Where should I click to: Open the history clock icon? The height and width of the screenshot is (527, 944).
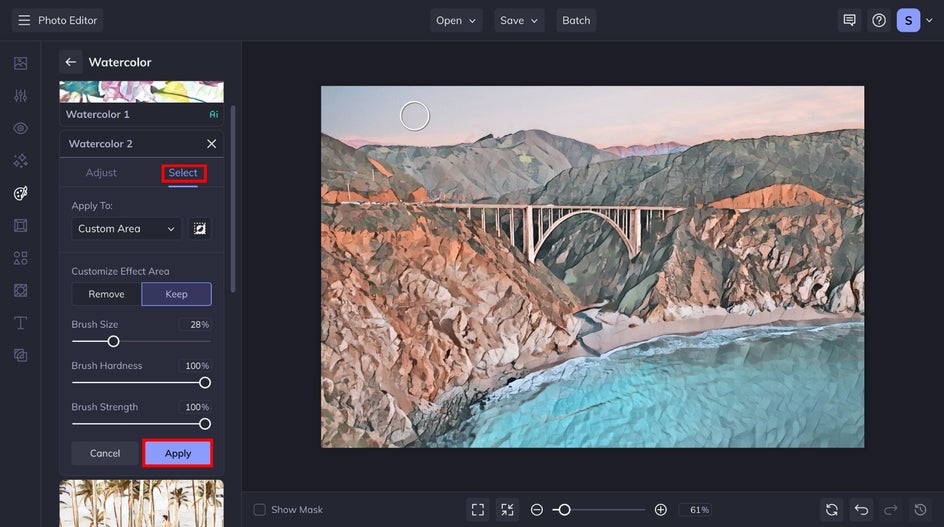point(920,510)
